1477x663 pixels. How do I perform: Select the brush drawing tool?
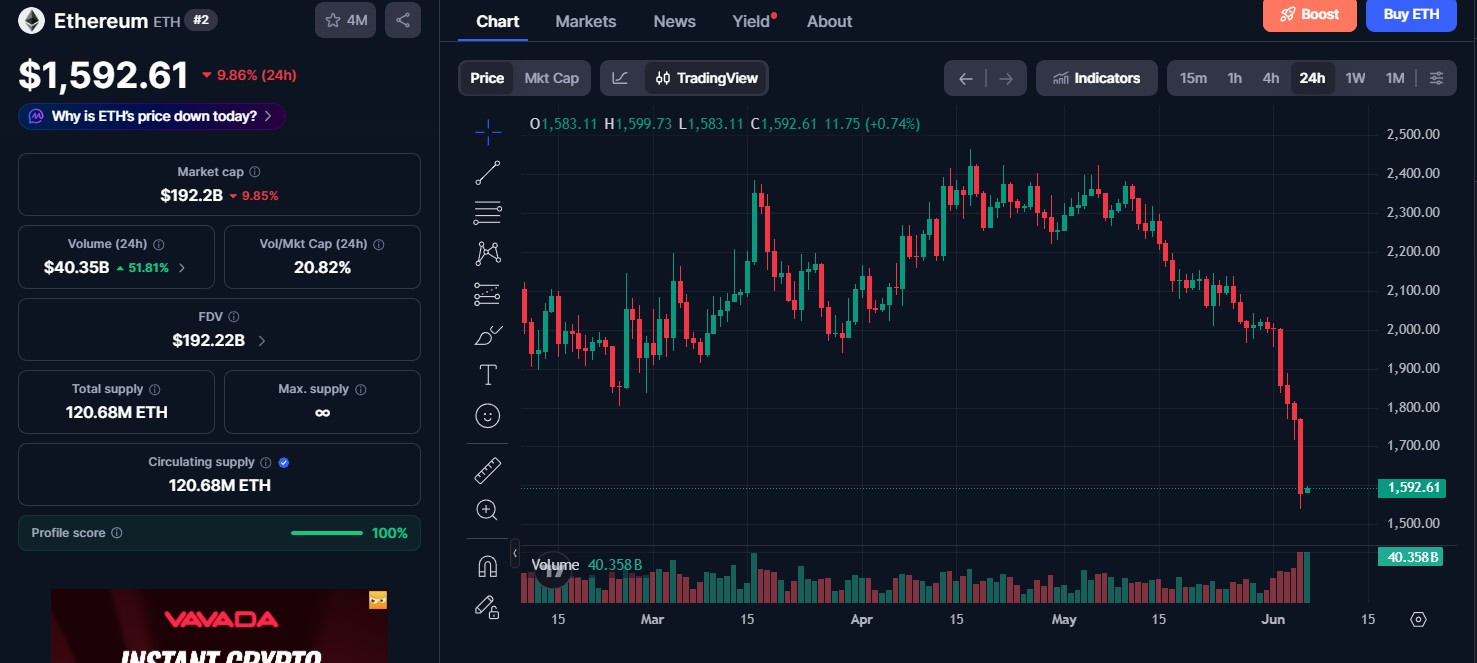[488, 335]
